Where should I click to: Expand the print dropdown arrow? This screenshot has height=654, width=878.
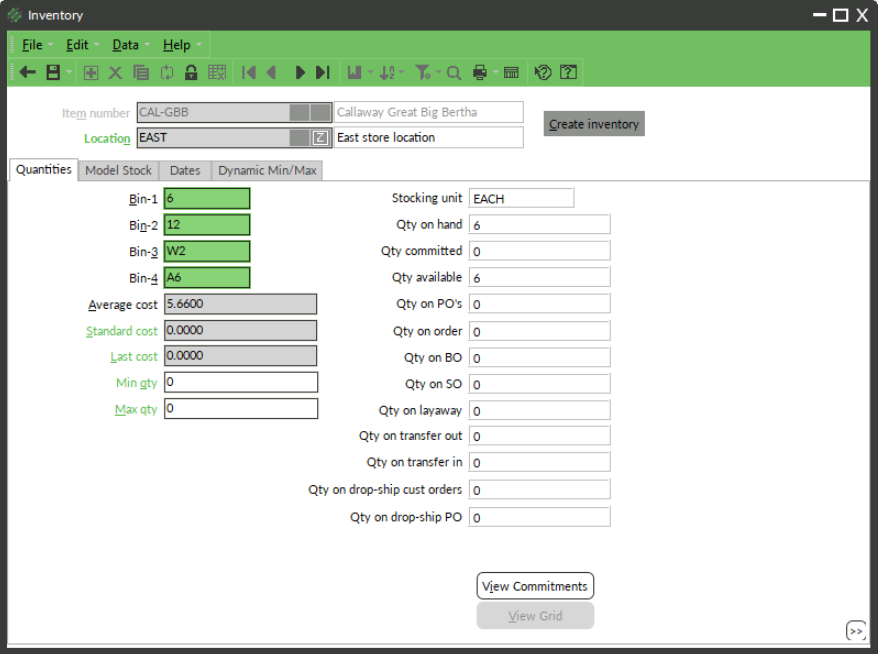tap(496, 72)
